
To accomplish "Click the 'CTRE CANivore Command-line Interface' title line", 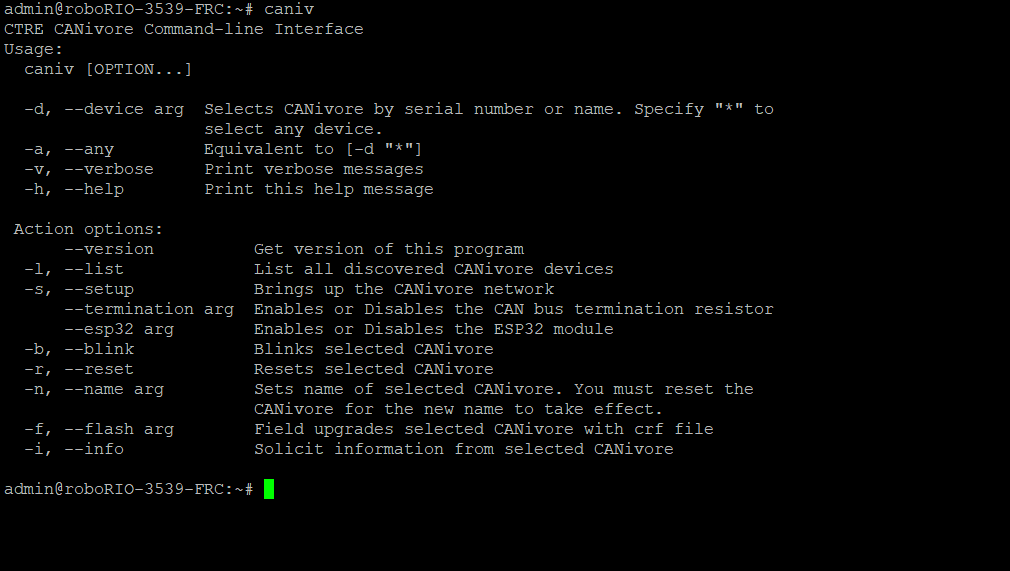I will (184, 30).
